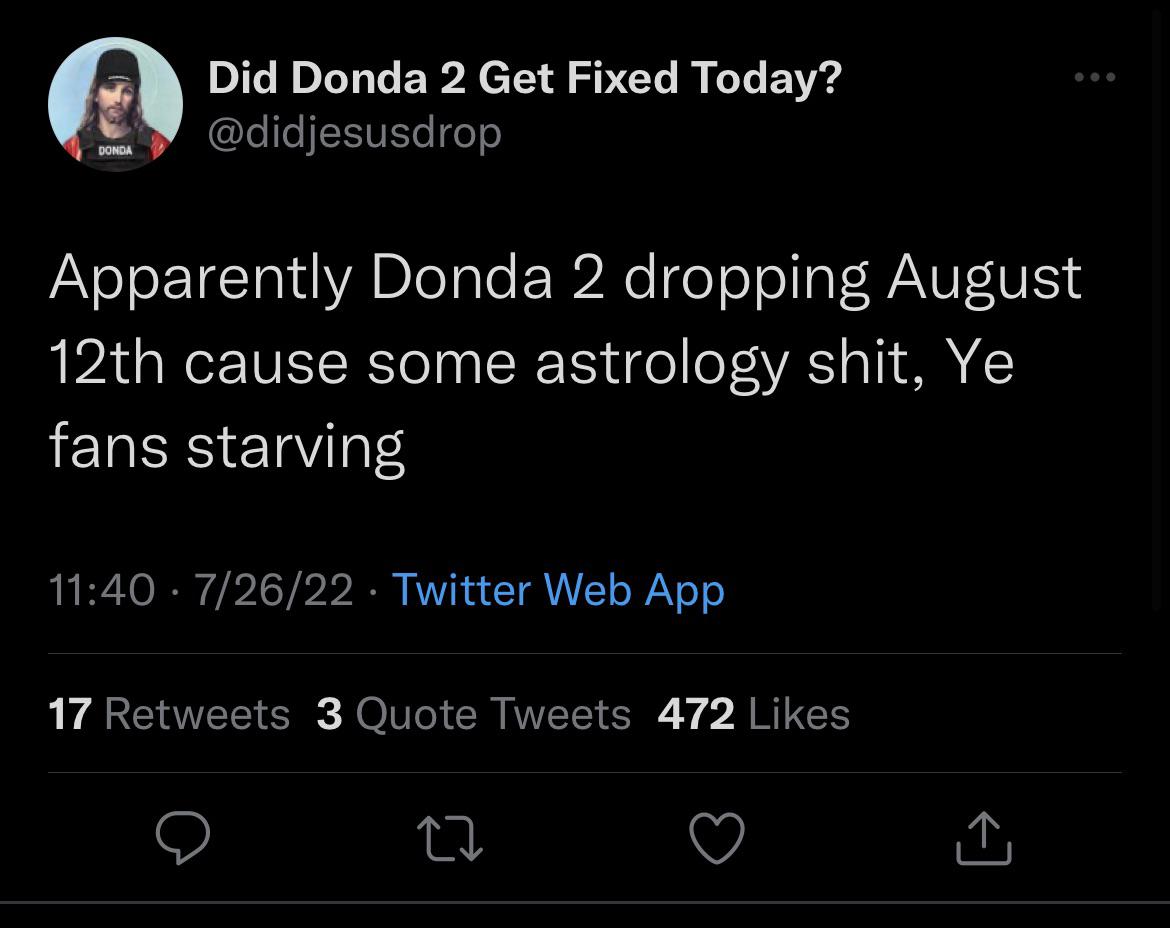Screen dimensions: 1170x928
Task: Open the three-dot more options menu
Action: click(x=1094, y=77)
